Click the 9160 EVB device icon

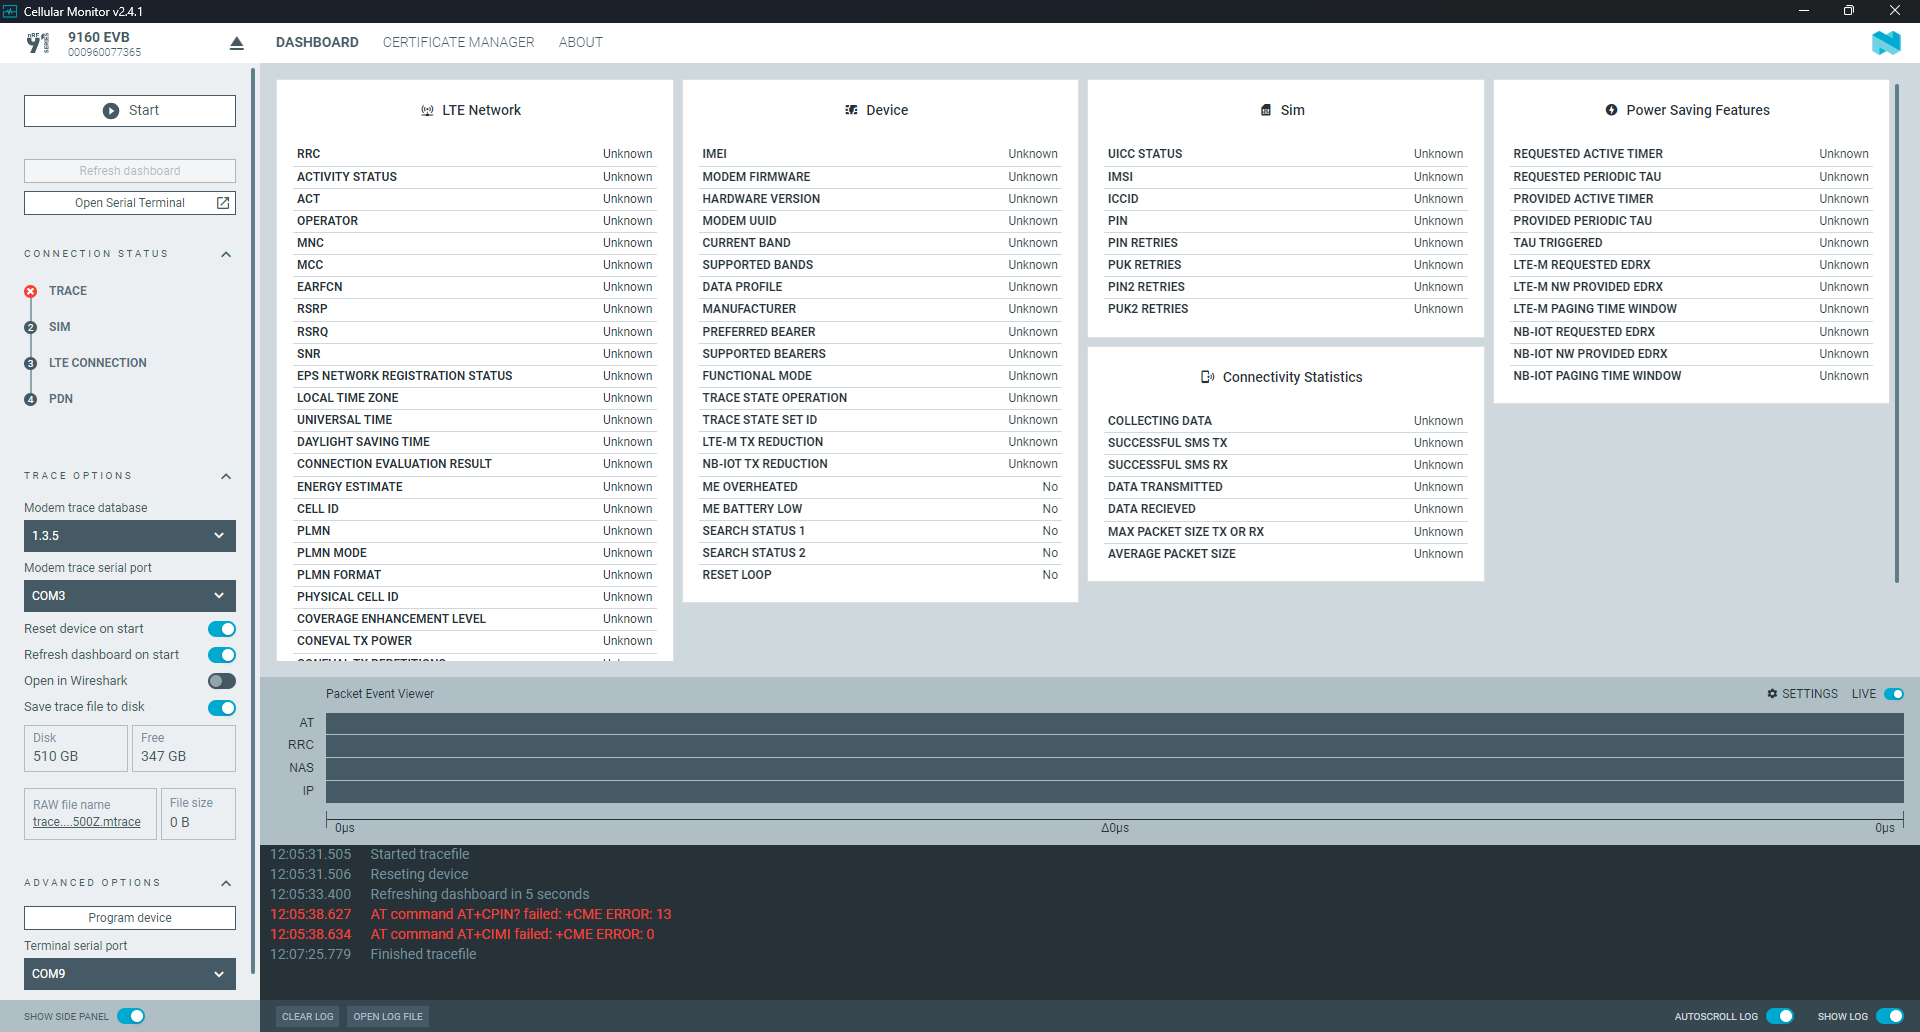38,43
